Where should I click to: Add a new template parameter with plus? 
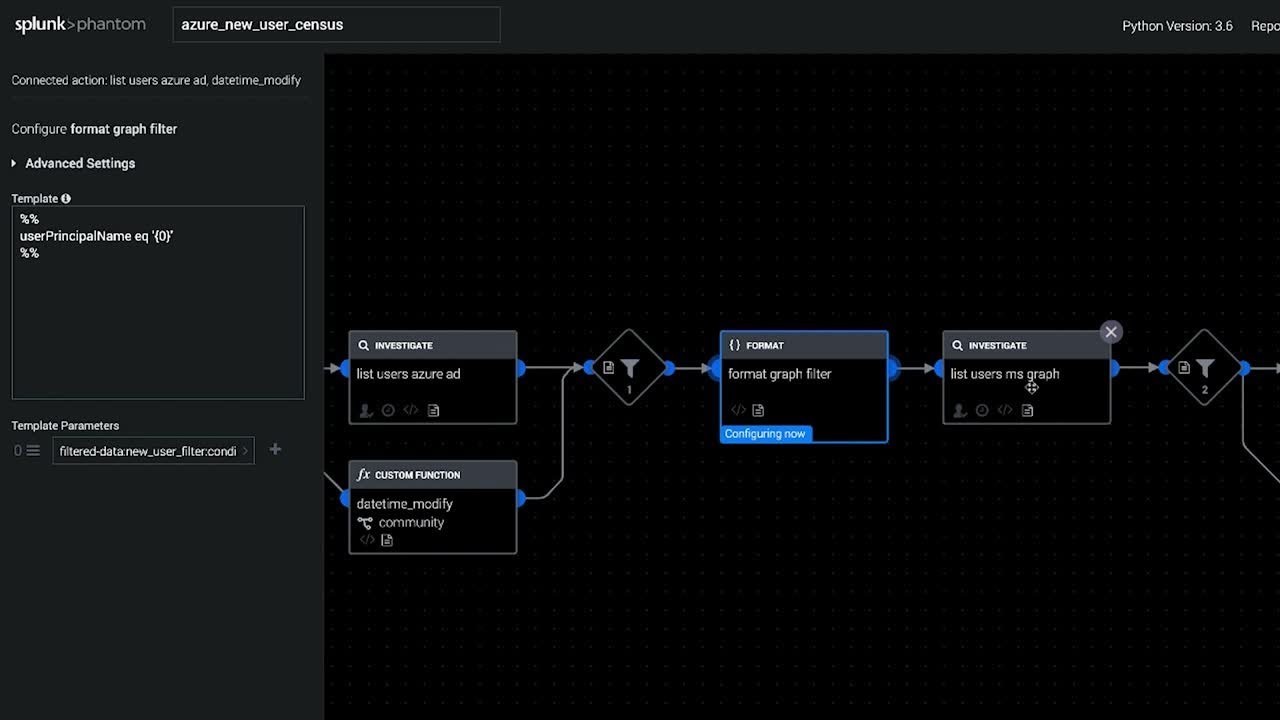pyautogui.click(x=275, y=450)
